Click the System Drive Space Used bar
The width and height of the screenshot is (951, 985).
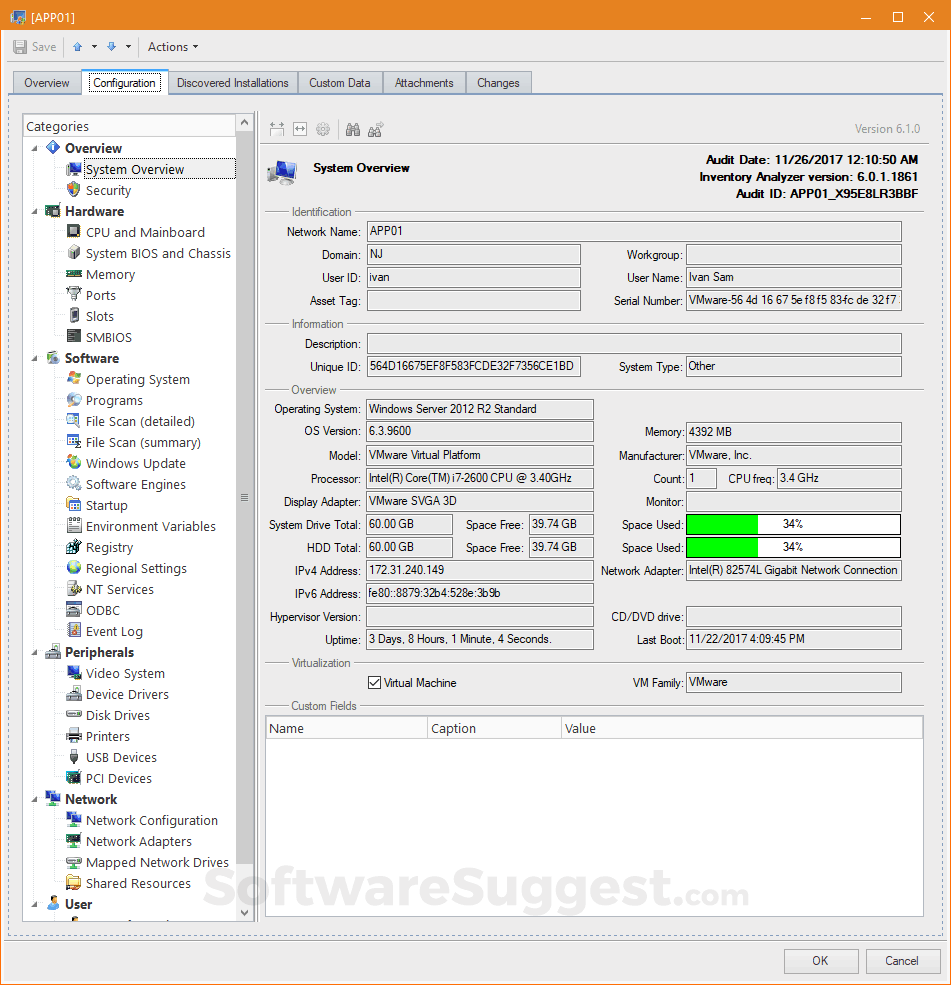793,524
